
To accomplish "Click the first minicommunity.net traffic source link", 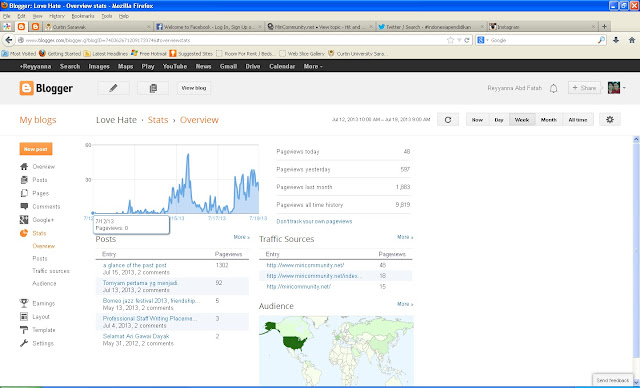I will (305, 265).
